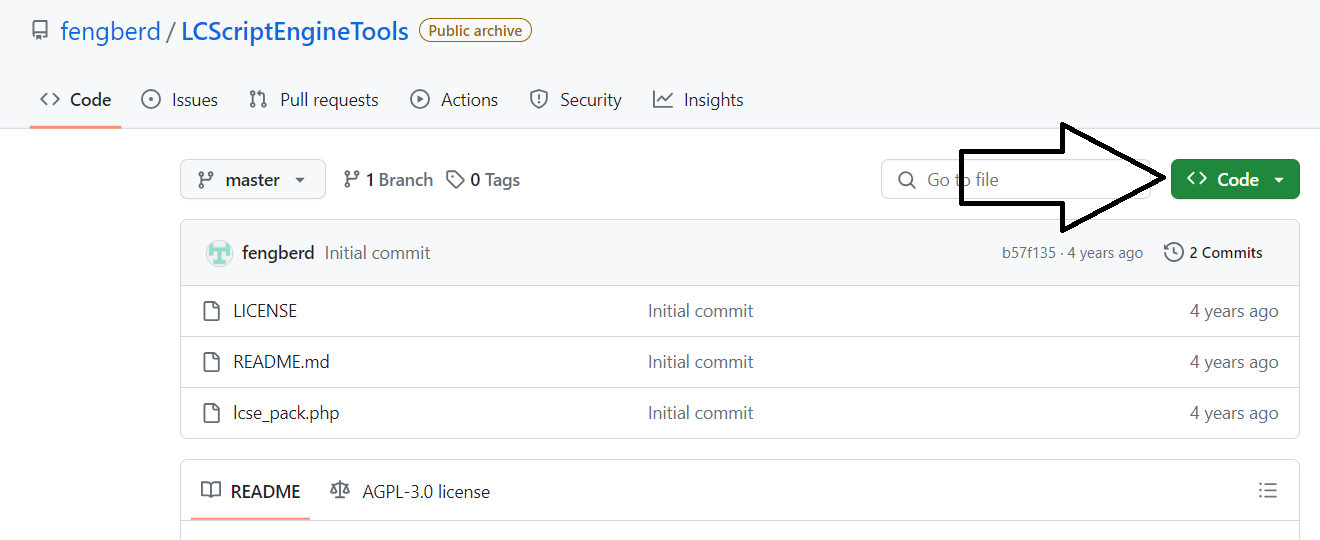Screen dimensions: 1320x540
Task: Click the file icon next to LICENSE
Action: tap(211, 311)
